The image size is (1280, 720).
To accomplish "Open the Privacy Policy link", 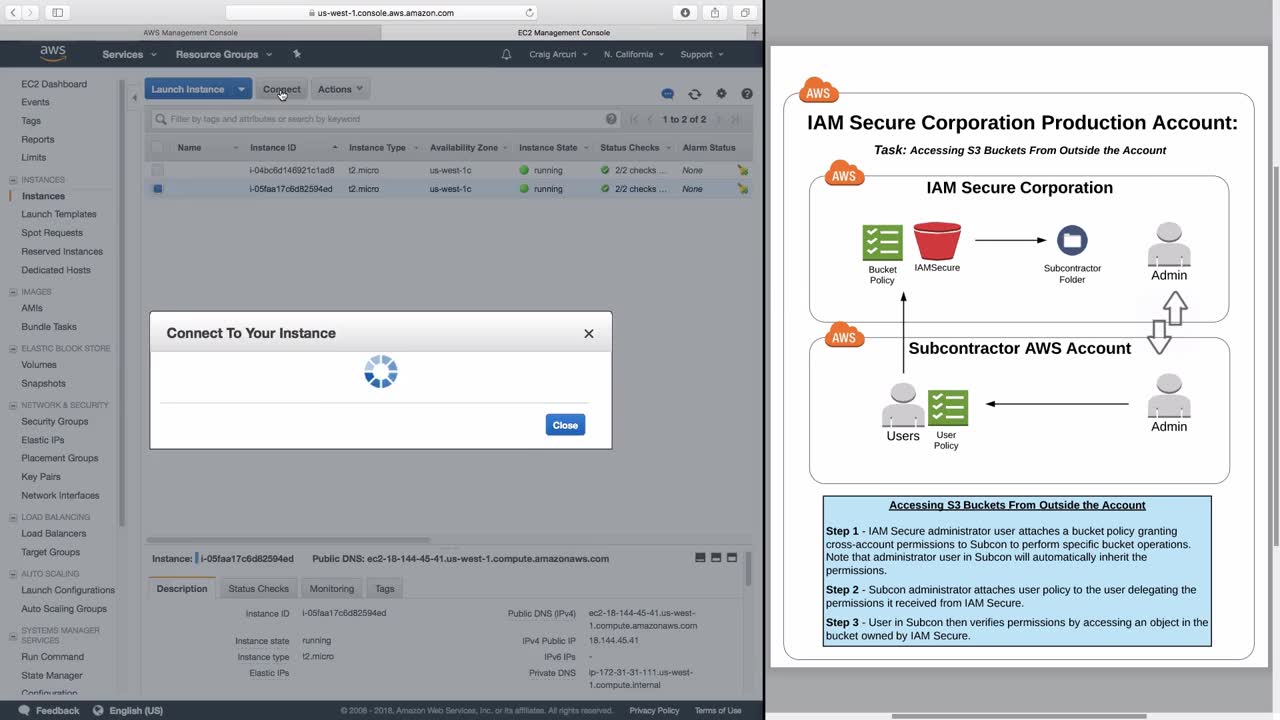I will (654, 711).
